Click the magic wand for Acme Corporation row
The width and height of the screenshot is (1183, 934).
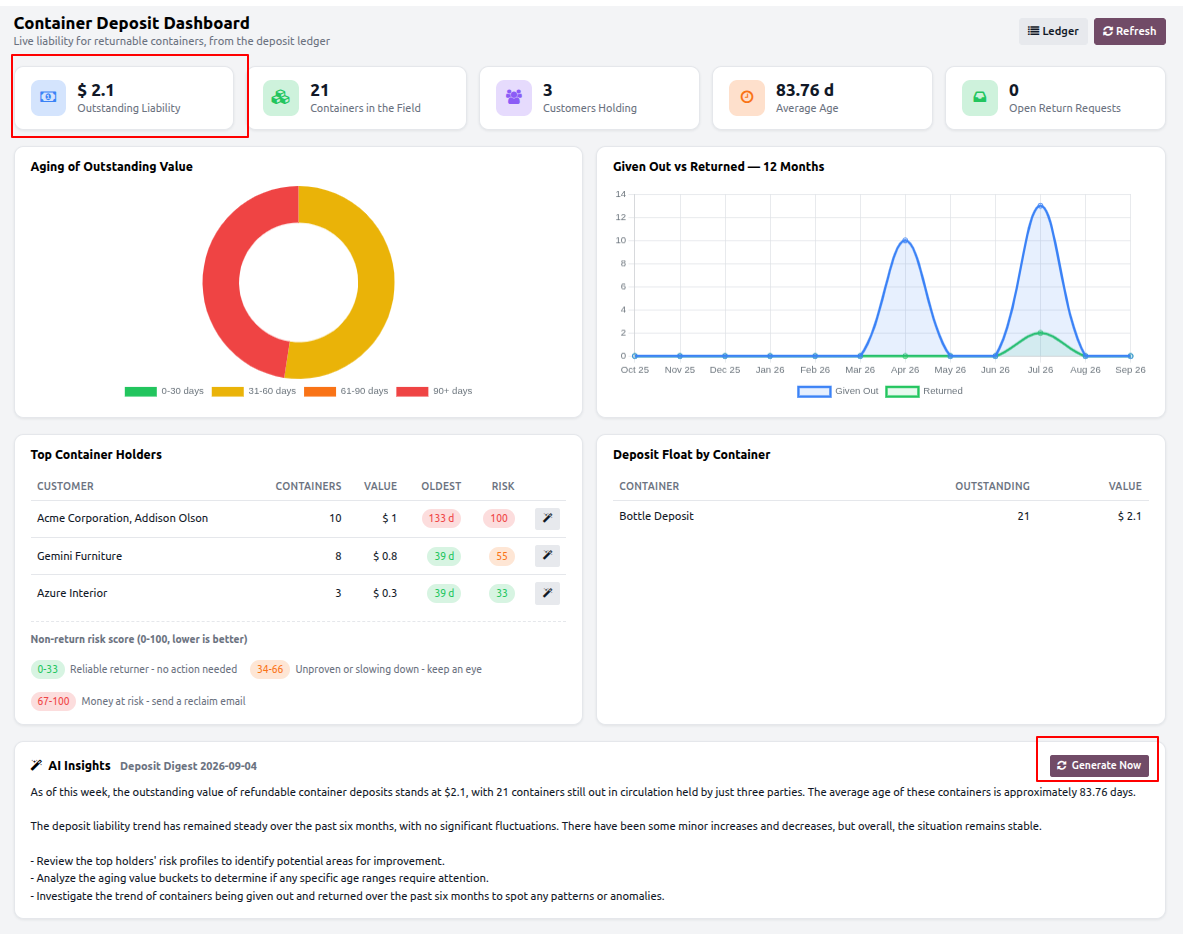point(548,518)
